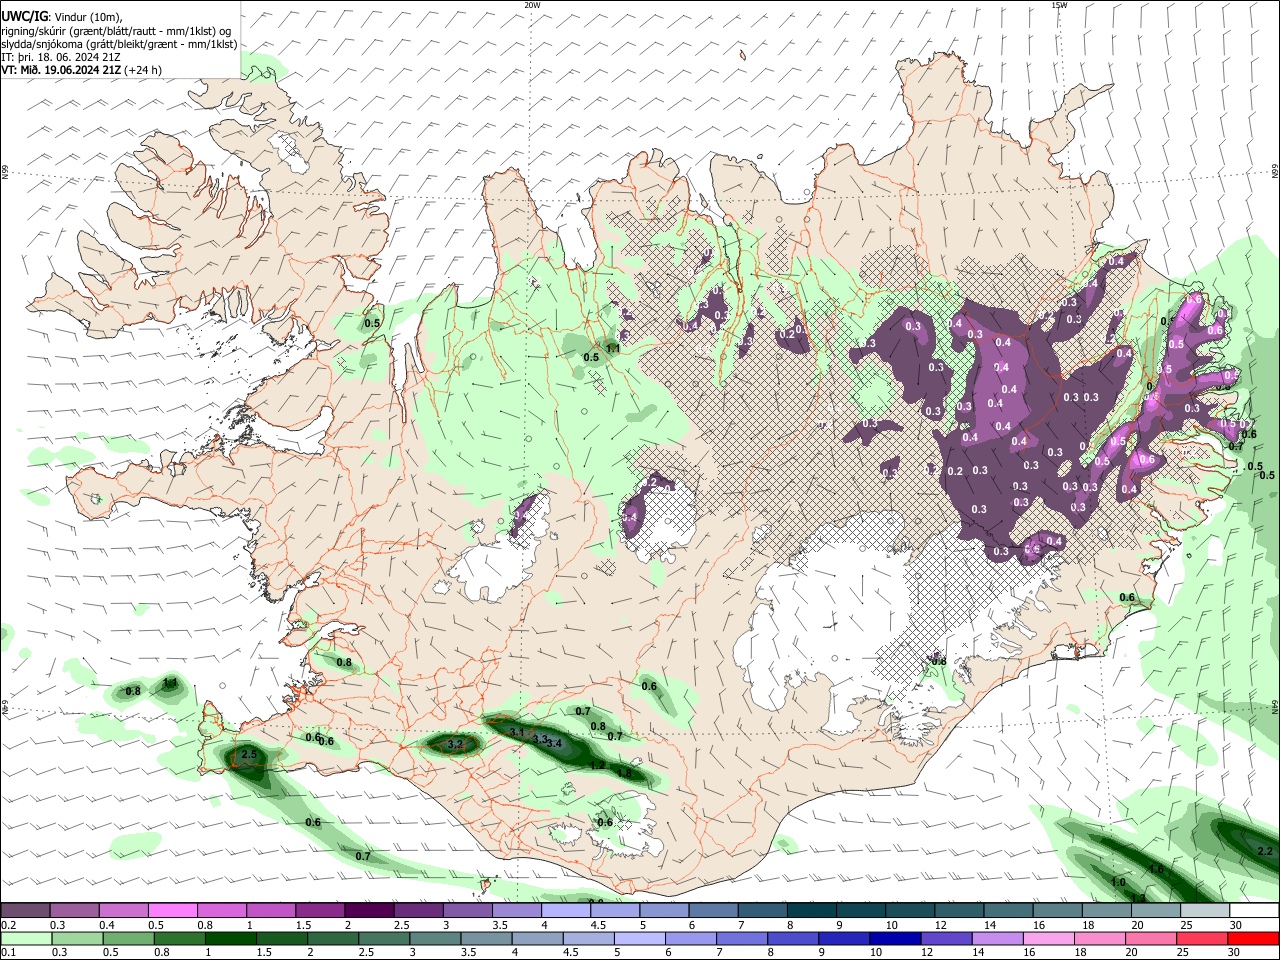Click the bright magenta 0.5 swatch, snow scale

coord(172,911)
